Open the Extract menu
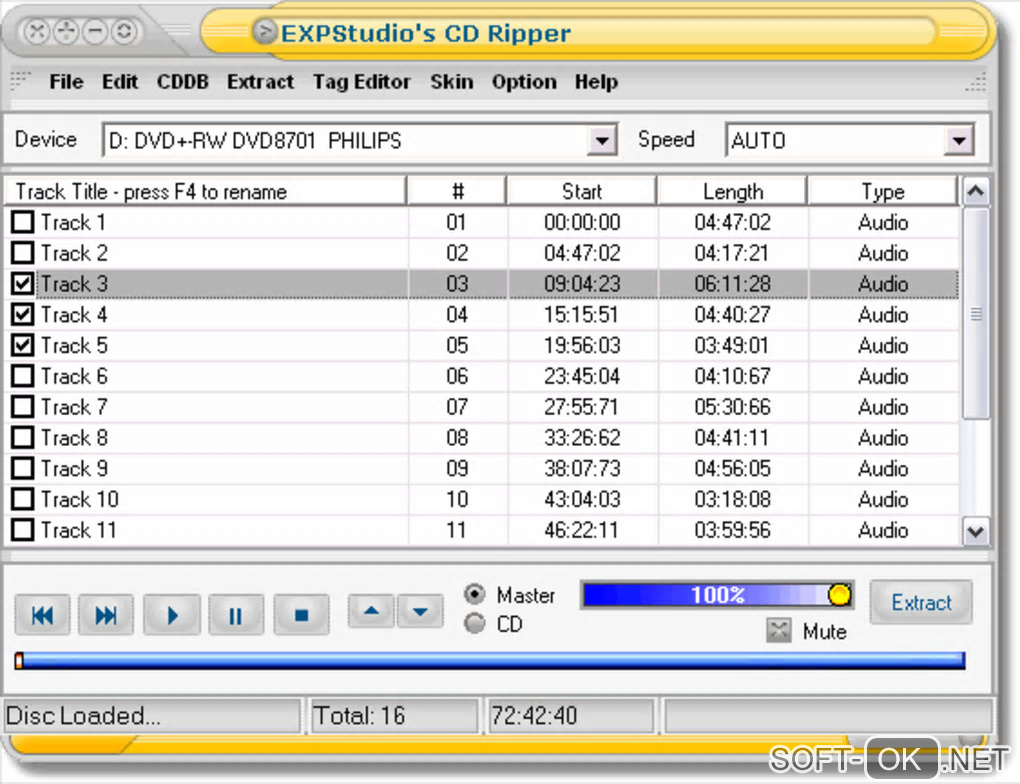Screen dimensions: 1020x784 click(260, 82)
